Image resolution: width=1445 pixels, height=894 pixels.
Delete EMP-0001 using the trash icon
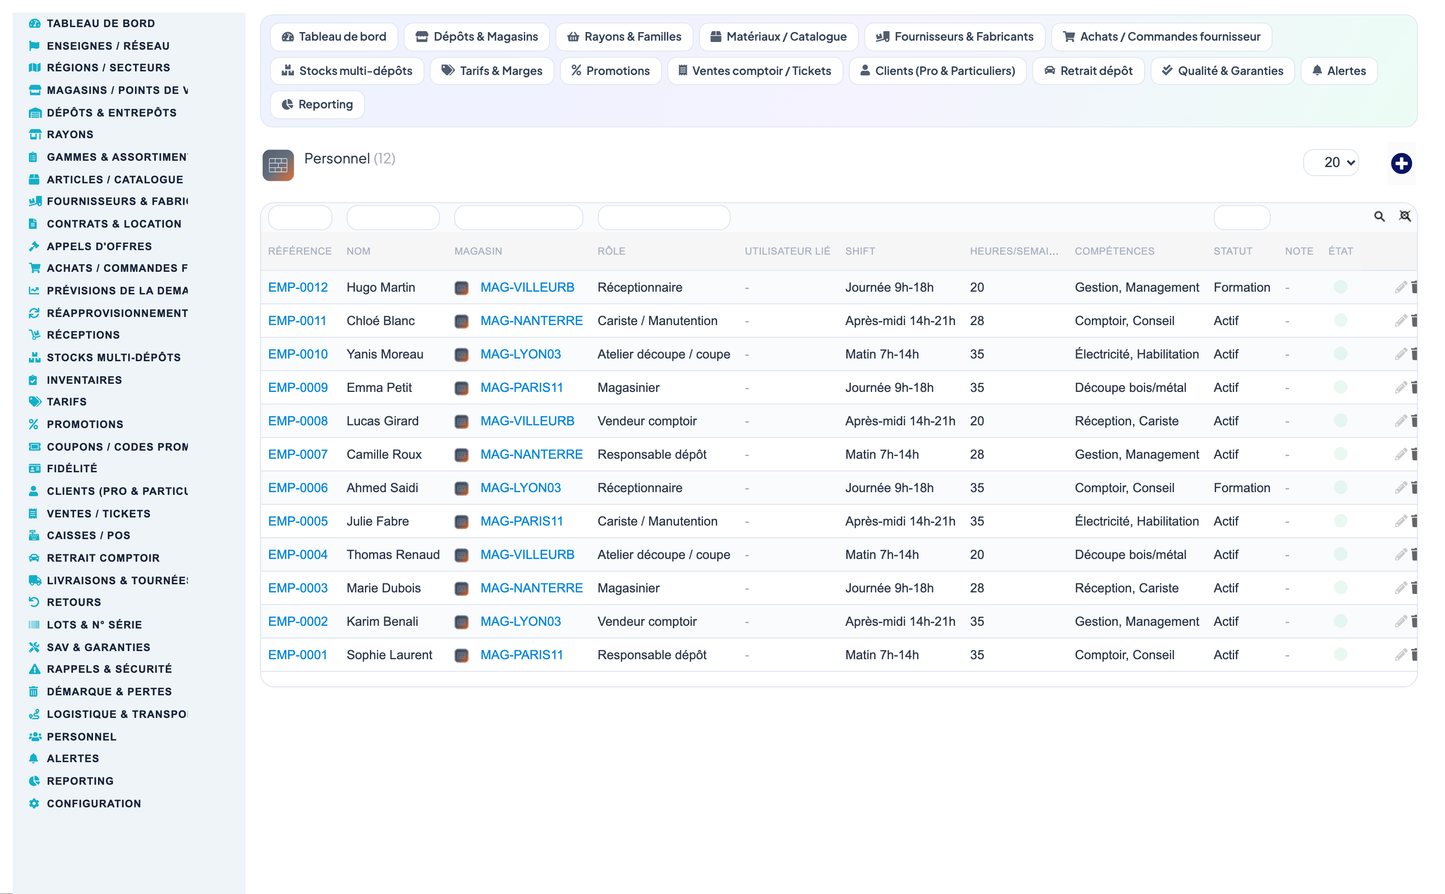(x=1414, y=655)
